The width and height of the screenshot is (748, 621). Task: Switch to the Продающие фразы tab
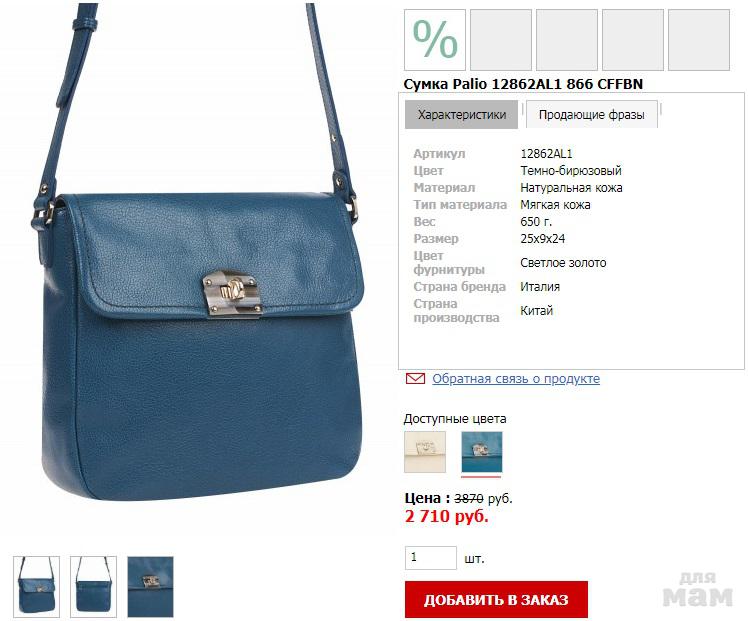coord(592,114)
